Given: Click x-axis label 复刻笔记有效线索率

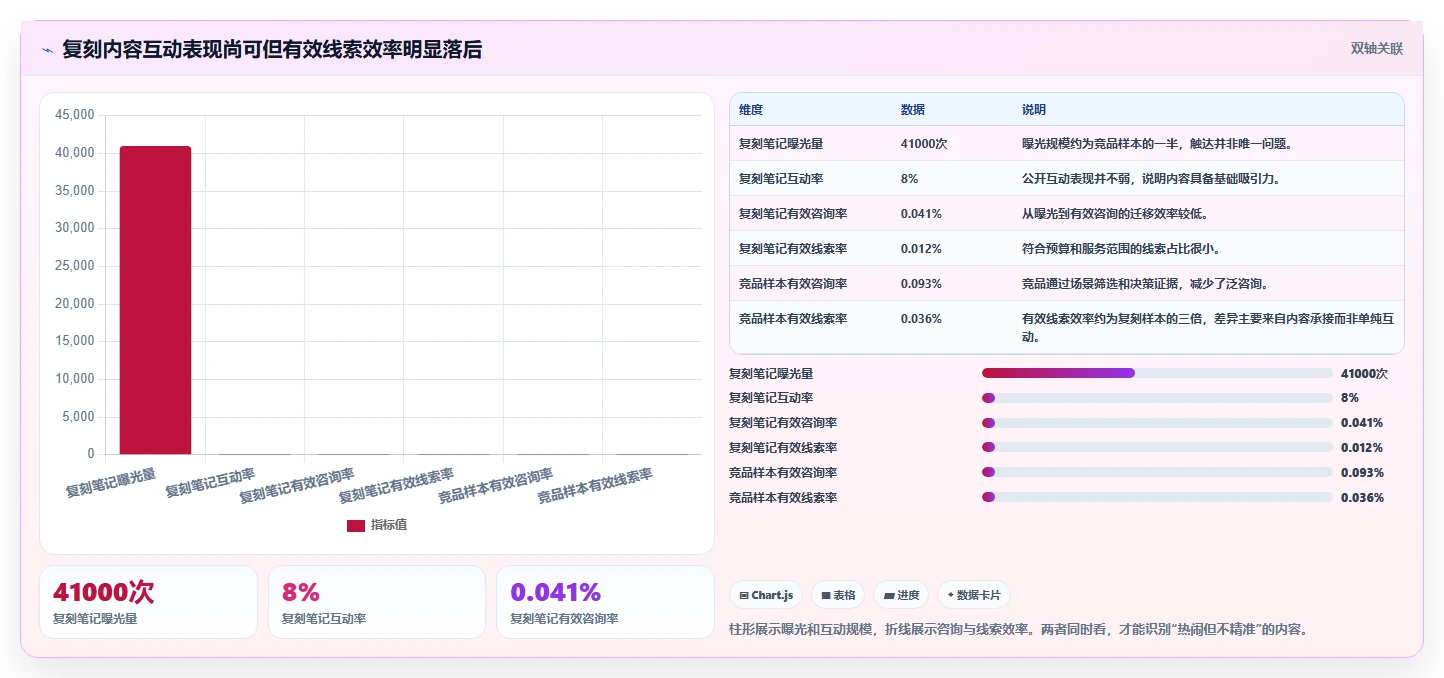Looking at the screenshot, I should point(397,485).
